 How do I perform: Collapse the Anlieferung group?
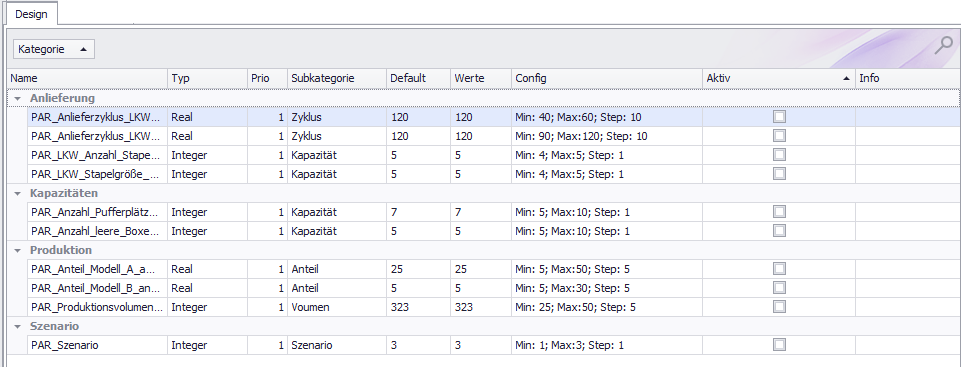coord(18,98)
